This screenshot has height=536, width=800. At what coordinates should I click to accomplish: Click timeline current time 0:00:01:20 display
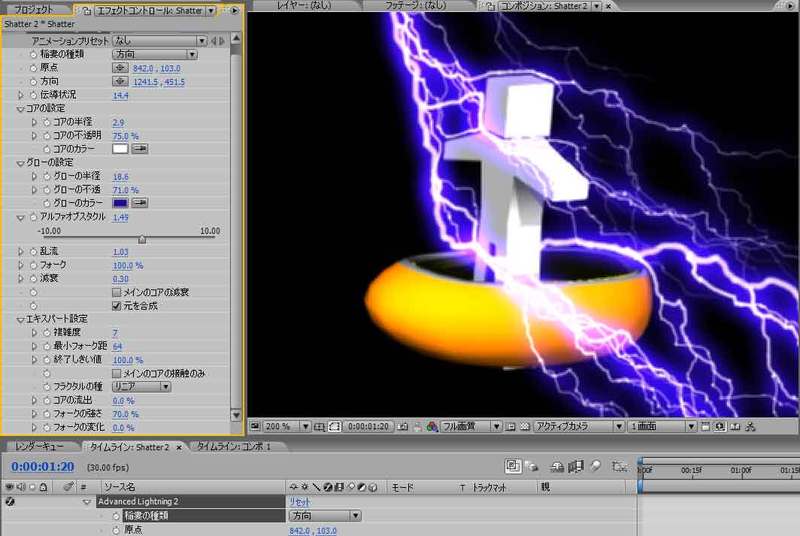click(x=43, y=467)
